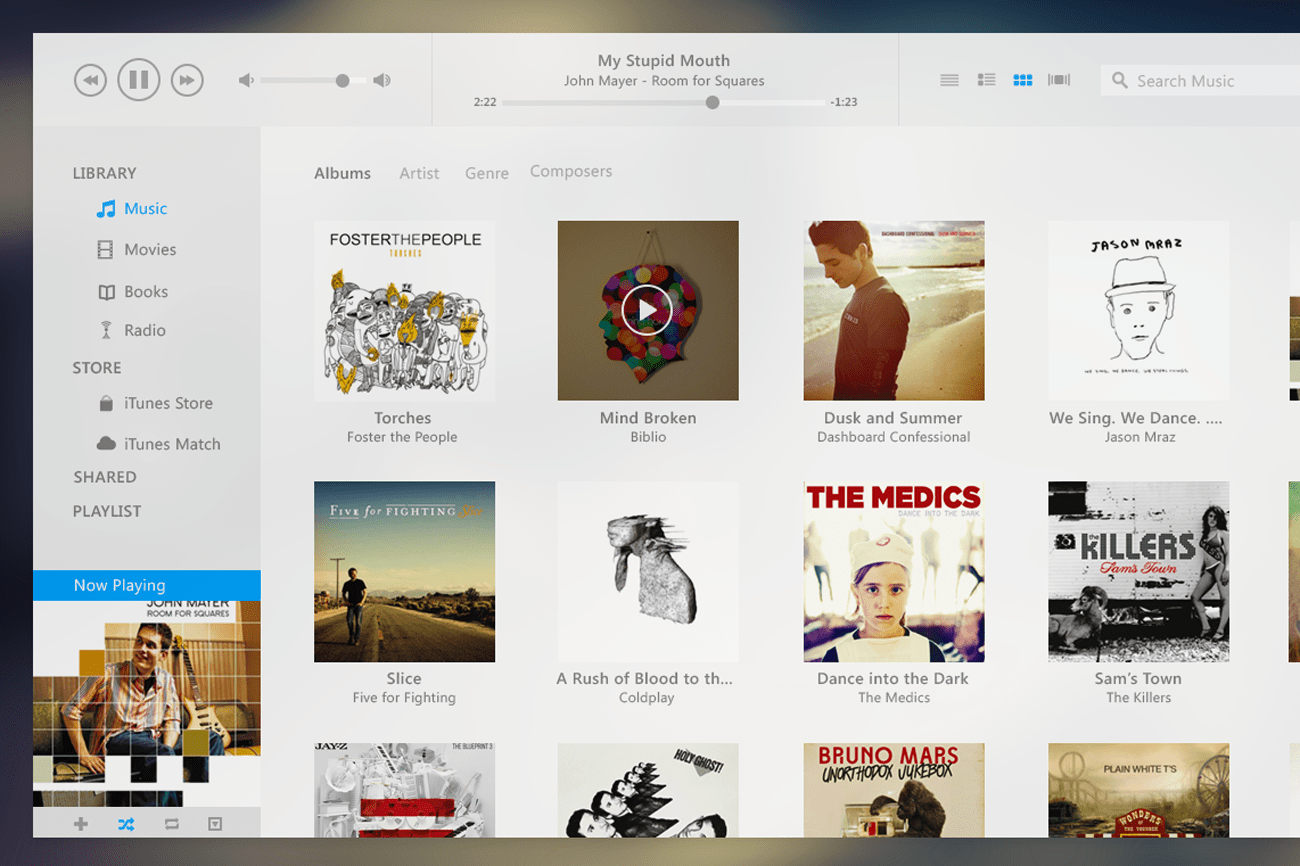Click the Now Playing header
Screen dimensions: 1300x866
pos(146,585)
